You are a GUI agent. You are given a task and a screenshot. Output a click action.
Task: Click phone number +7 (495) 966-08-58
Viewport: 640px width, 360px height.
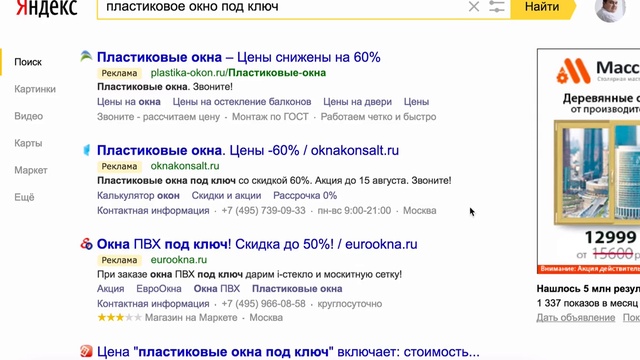point(263,304)
